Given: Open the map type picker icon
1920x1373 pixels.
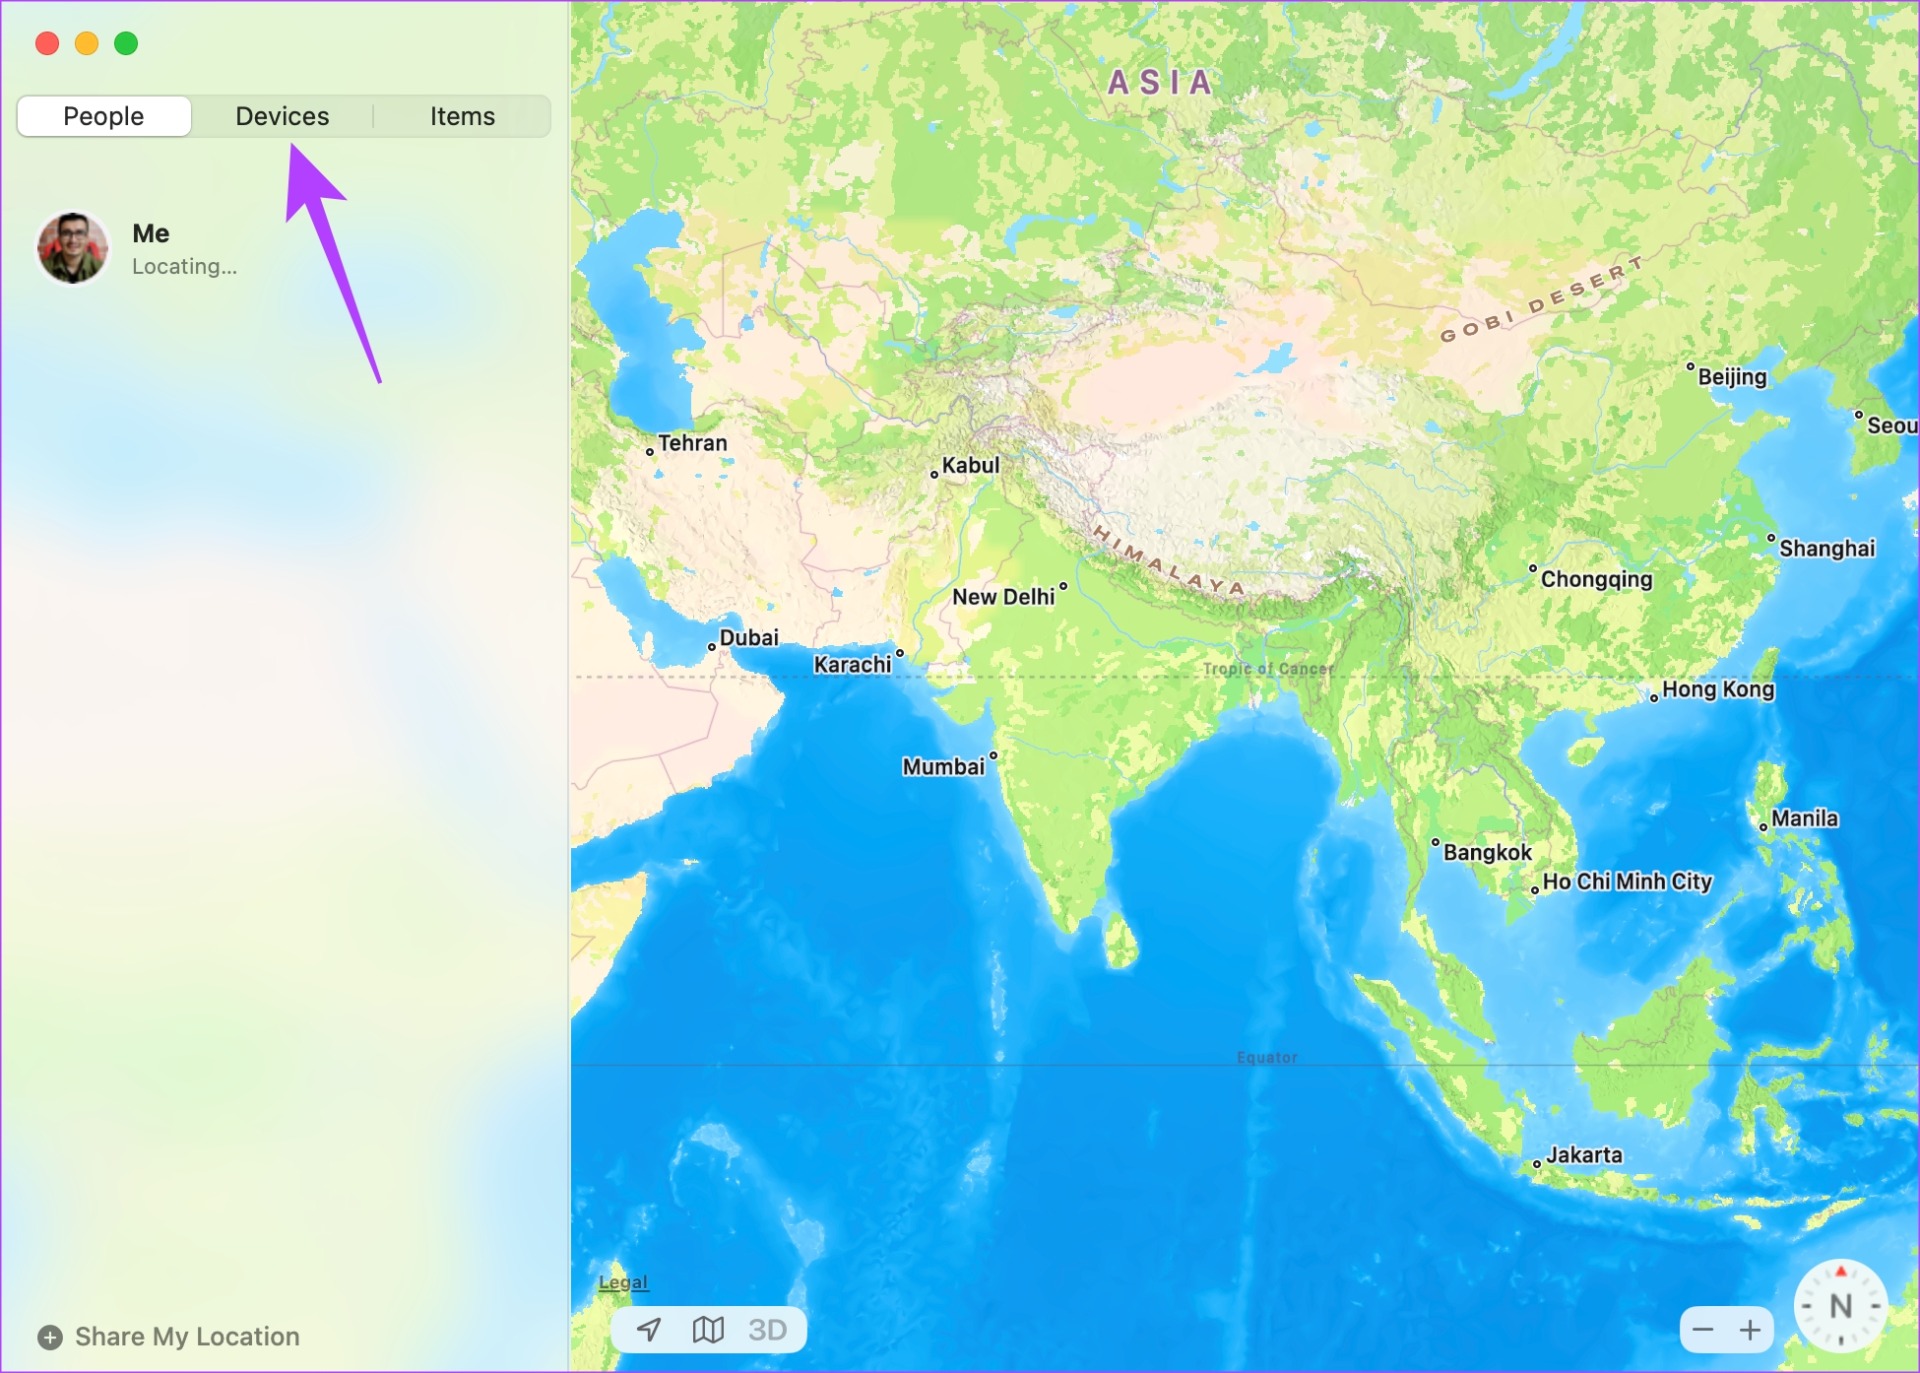Looking at the screenshot, I should [x=708, y=1329].
